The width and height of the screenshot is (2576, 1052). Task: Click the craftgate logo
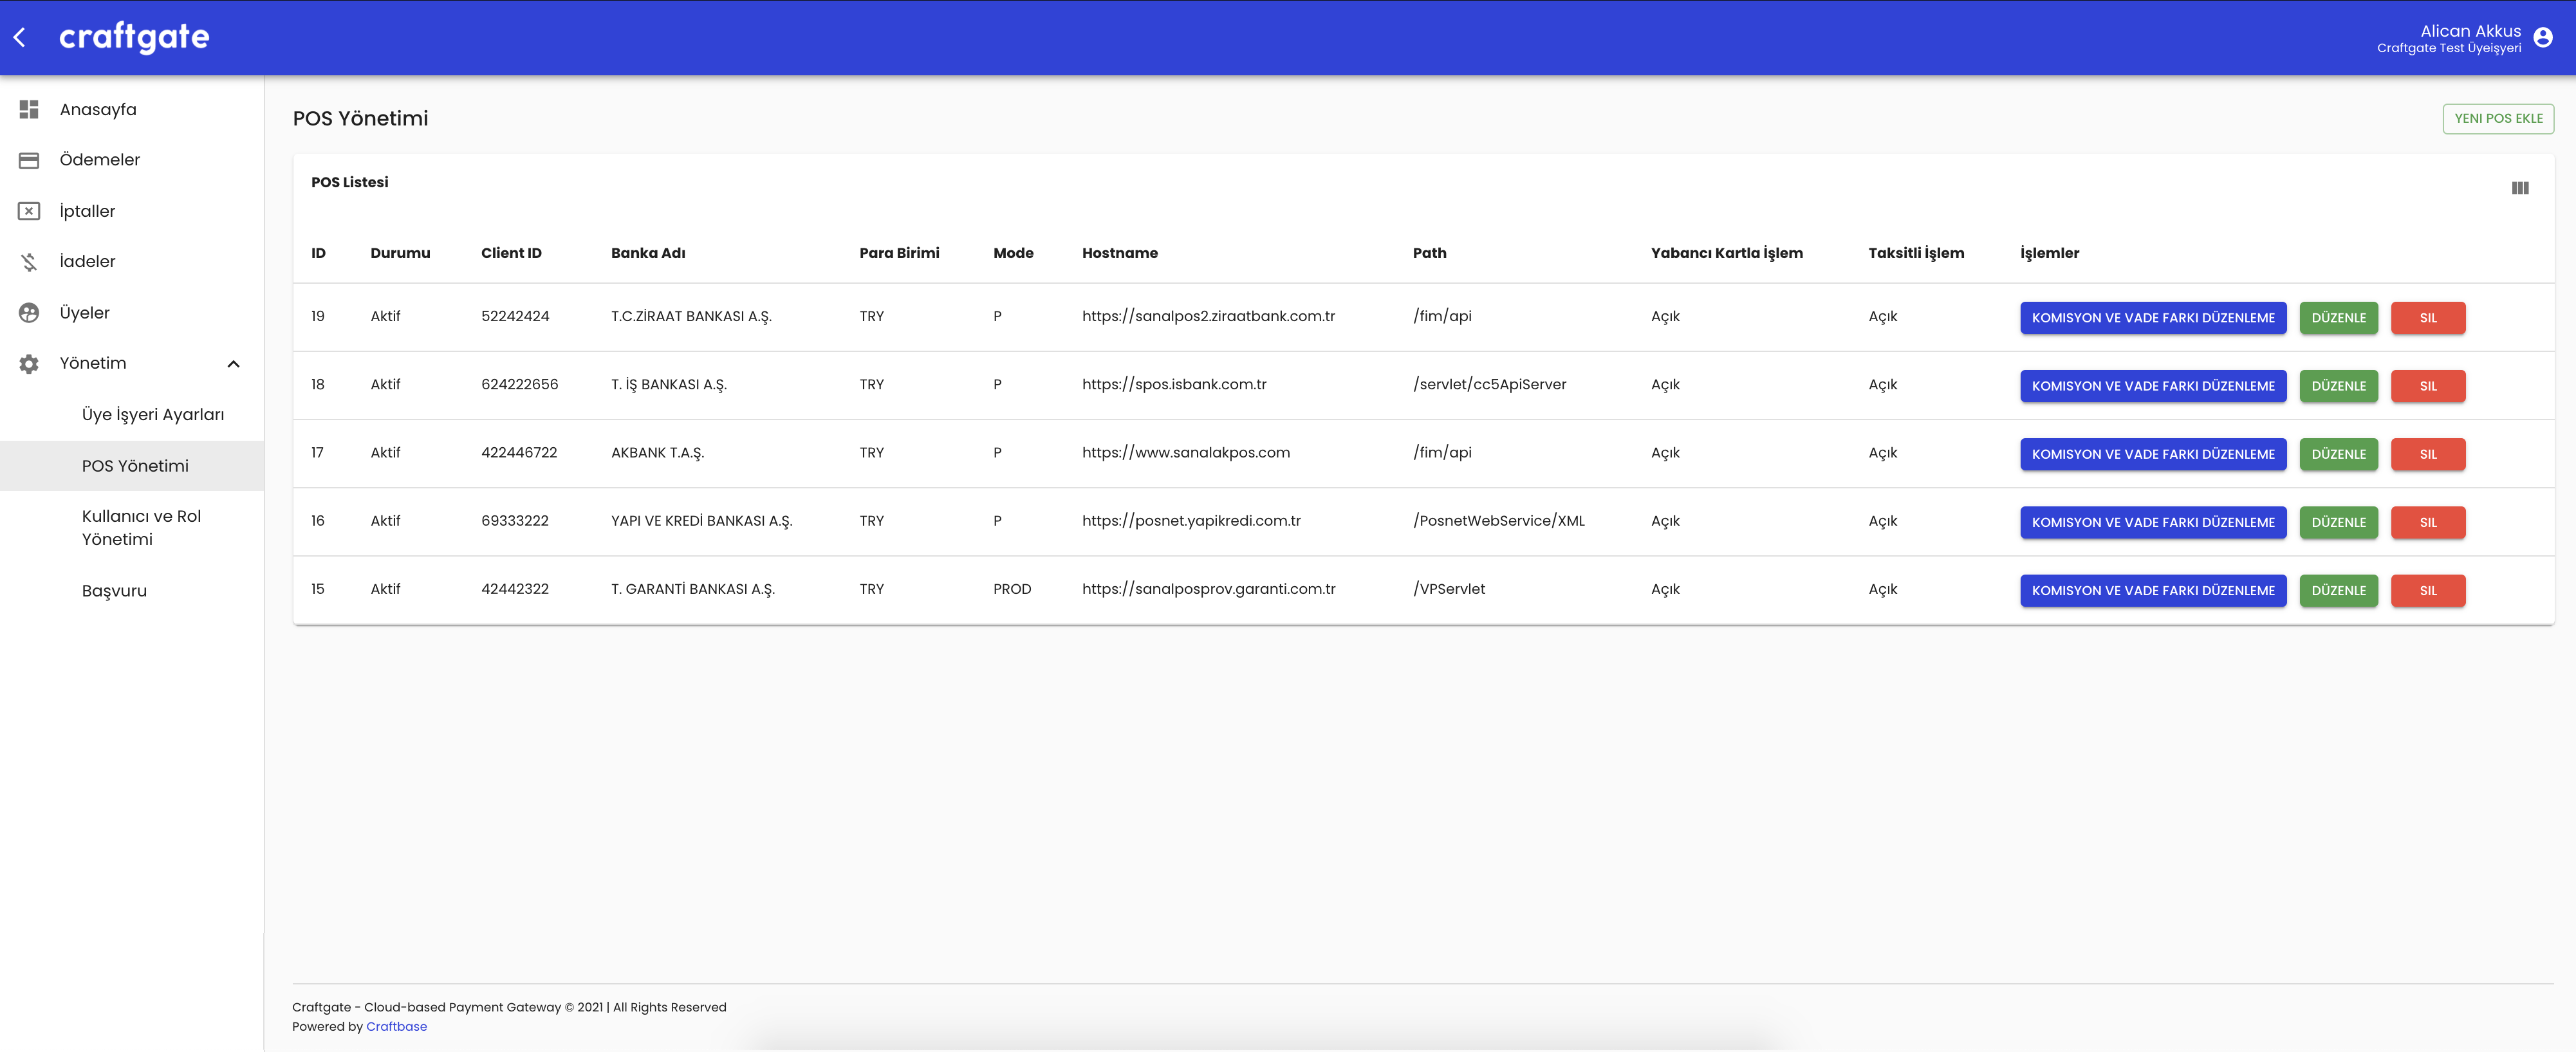[134, 37]
